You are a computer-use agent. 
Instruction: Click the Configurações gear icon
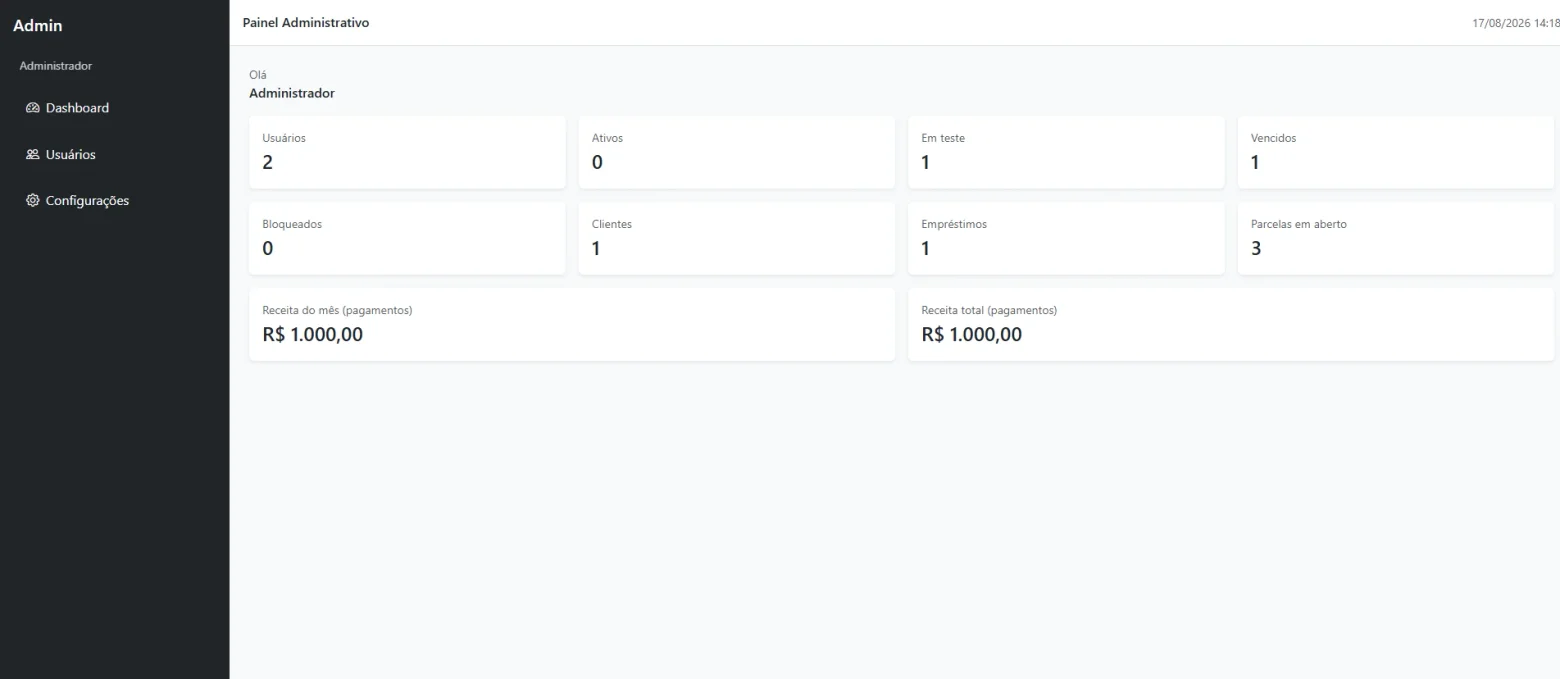(32, 201)
